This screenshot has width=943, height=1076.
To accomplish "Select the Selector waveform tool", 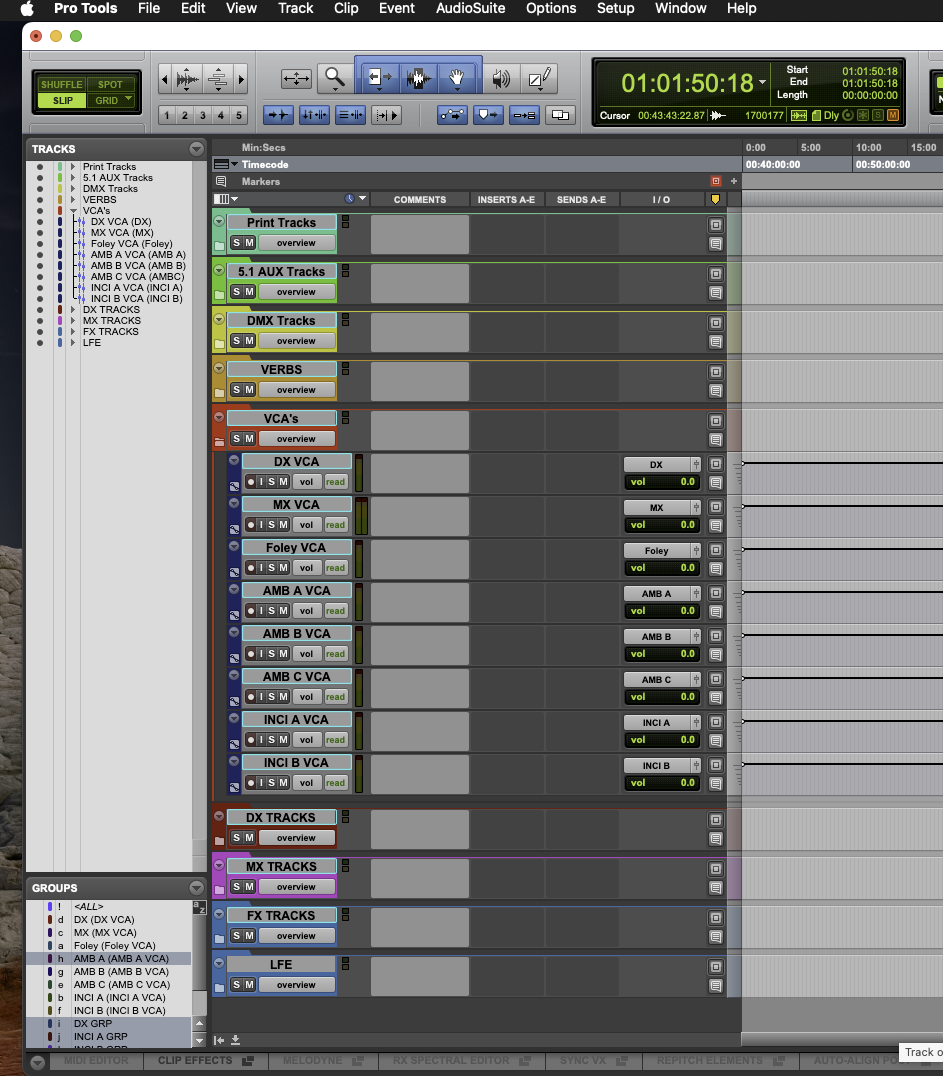I will (418, 78).
